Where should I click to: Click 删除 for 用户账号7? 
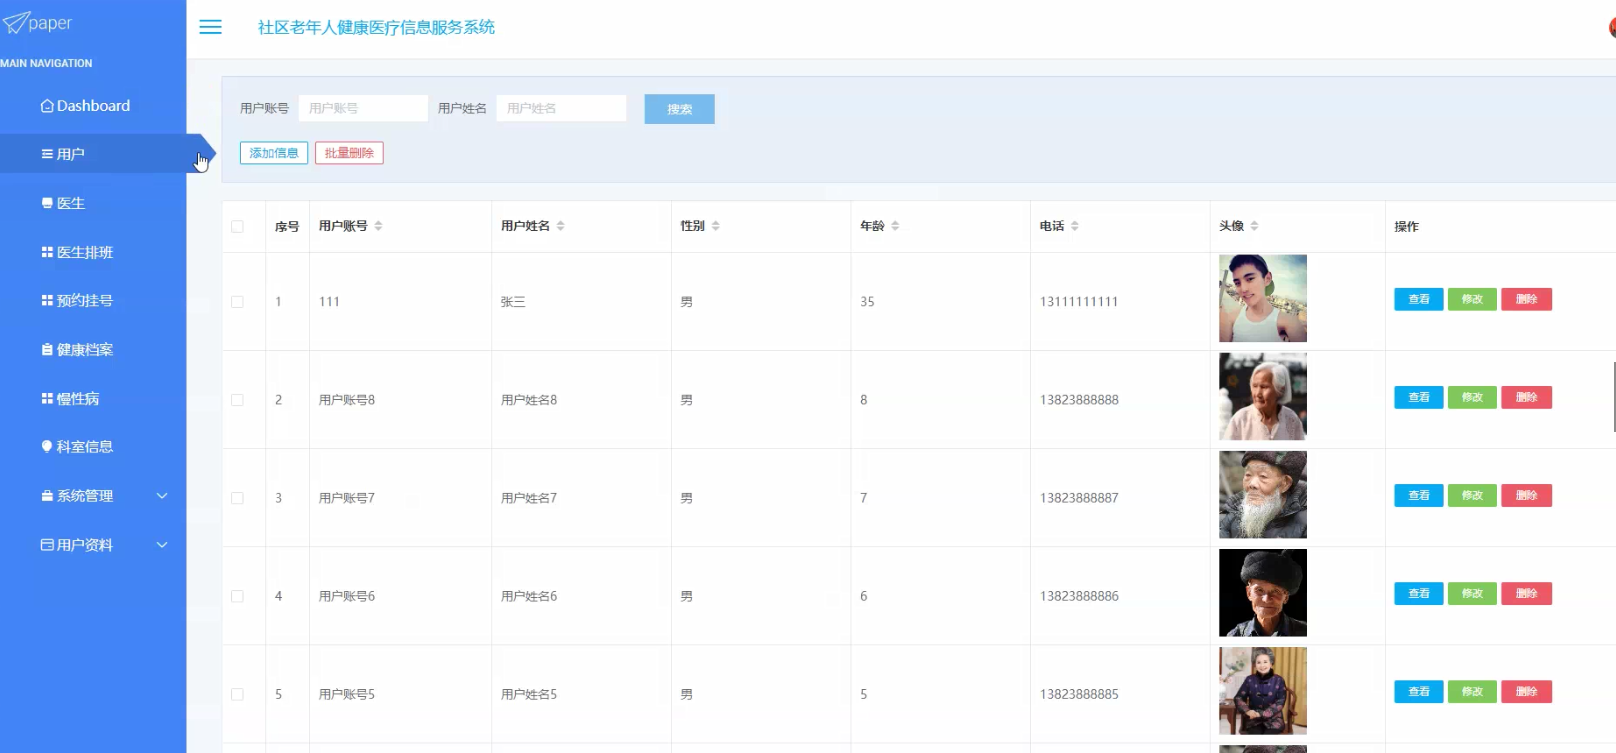(x=1526, y=495)
